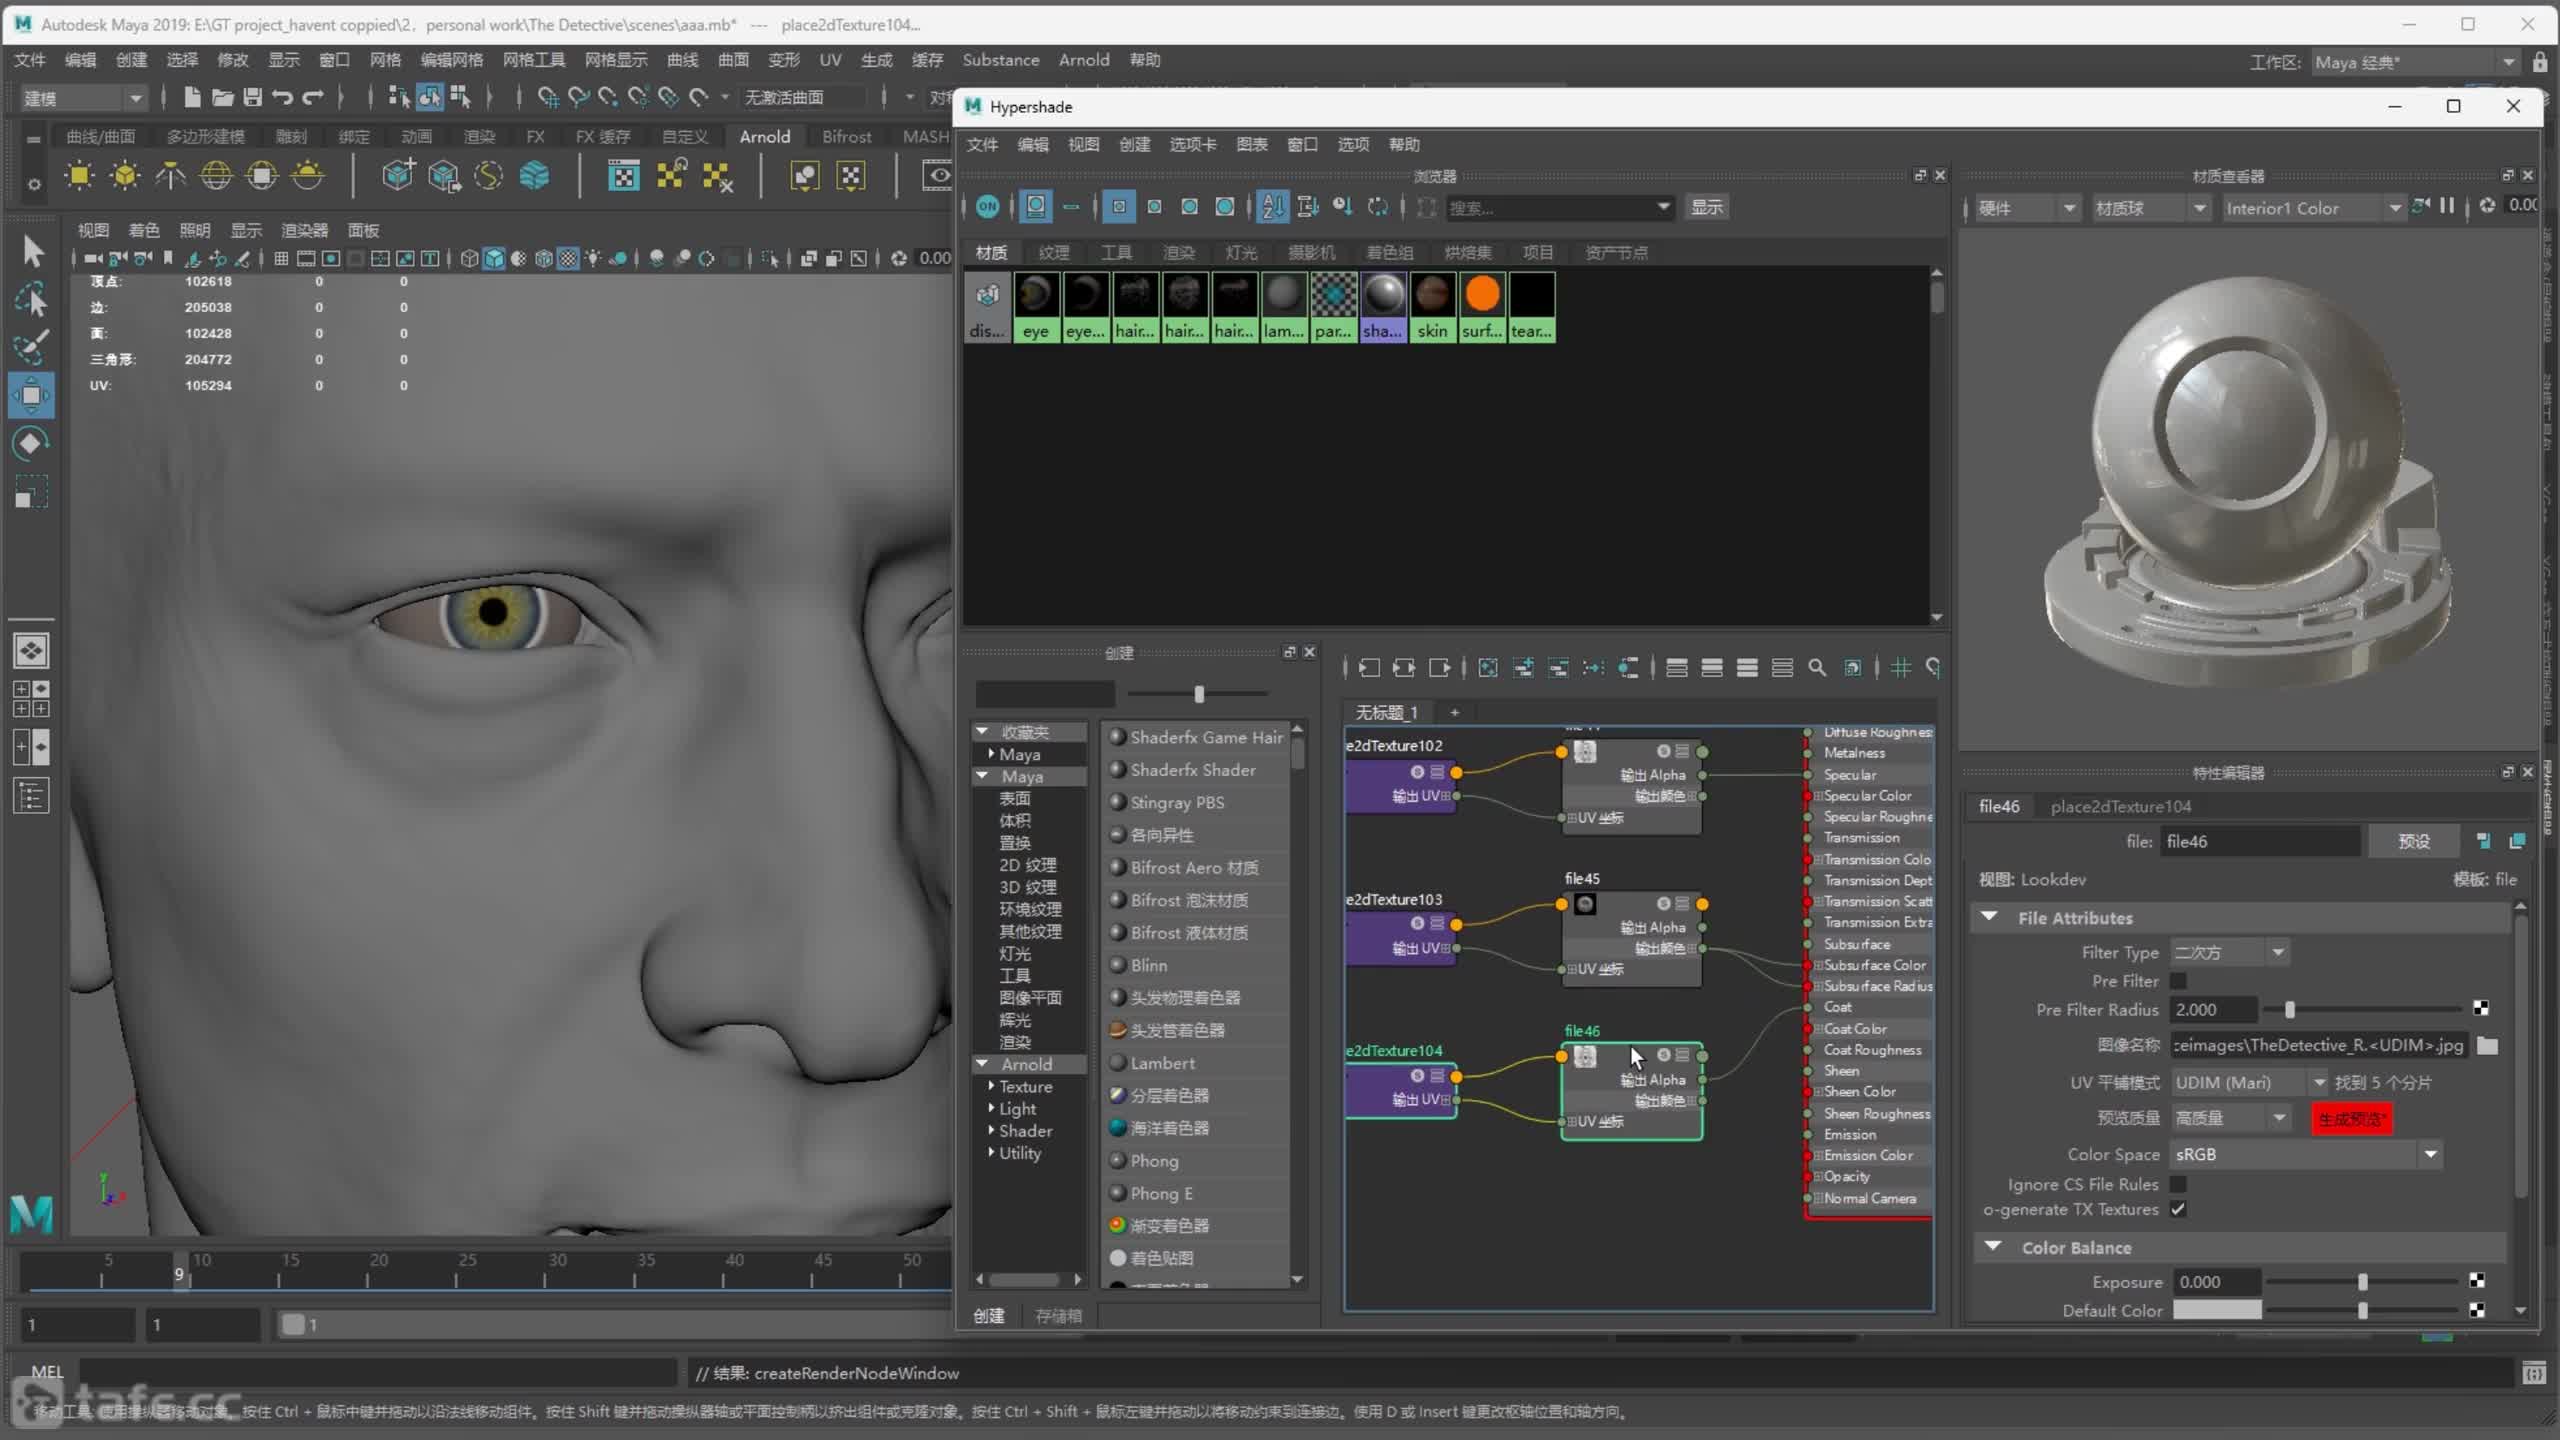Uncheck Auto-generate TX Textures checkbox
Image resolution: width=2560 pixels, height=1440 pixels.
2178,1209
